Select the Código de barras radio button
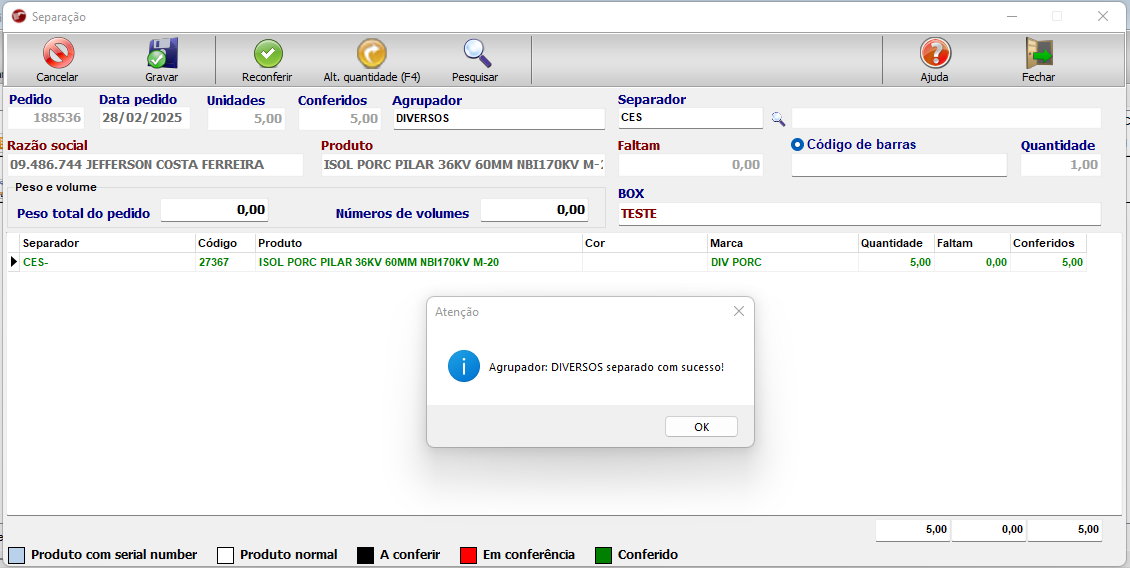This screenshot has width=1130, height=568. tap(798, 145)
